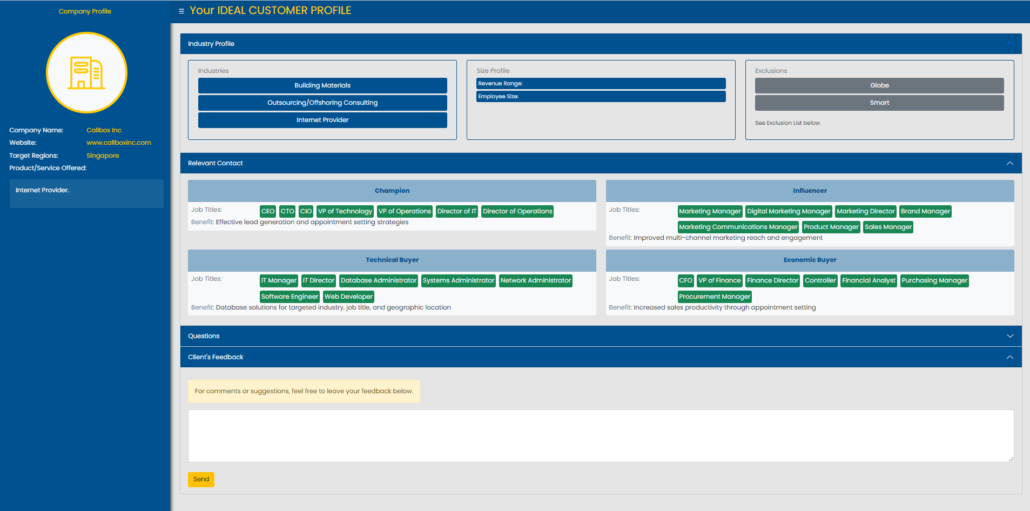Select Outsourcing/Offshoring Consulting industry
Viewport: 1030px width, 511px height.
click(323, 103)
